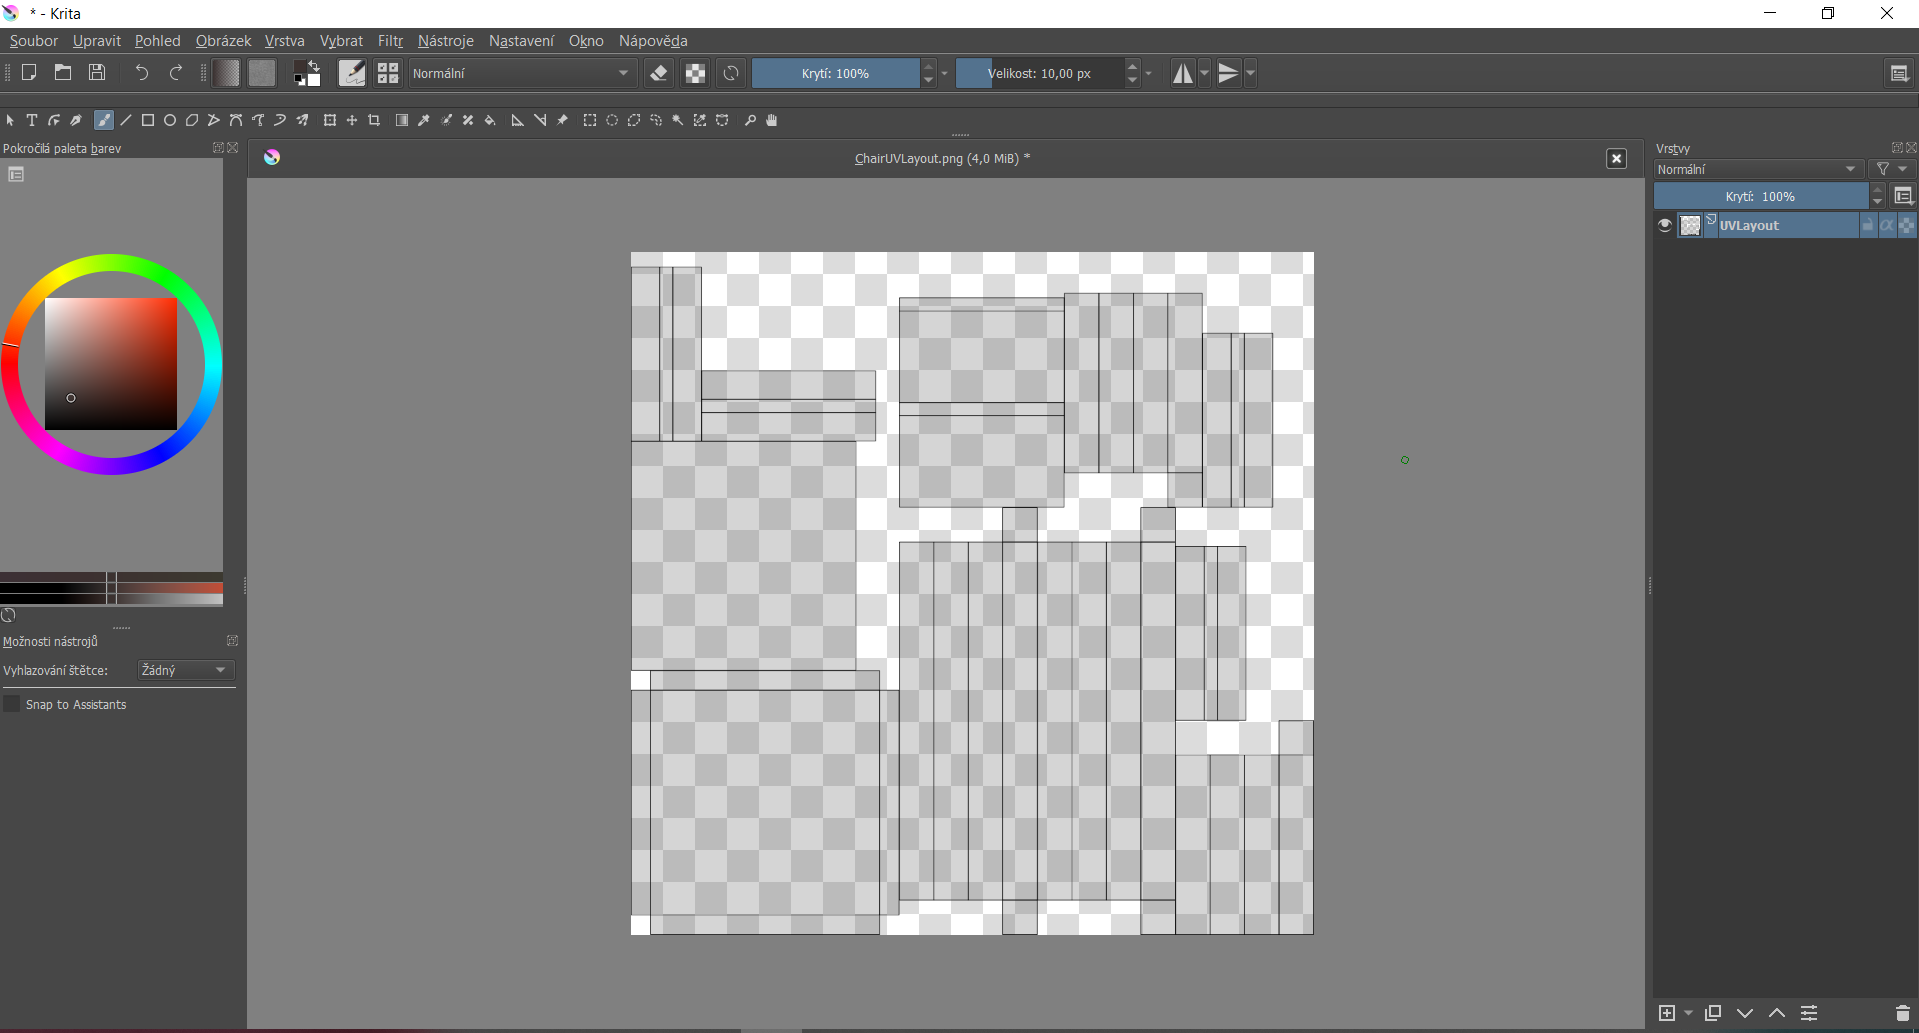Open the Nastavení menu

[521, 41]
